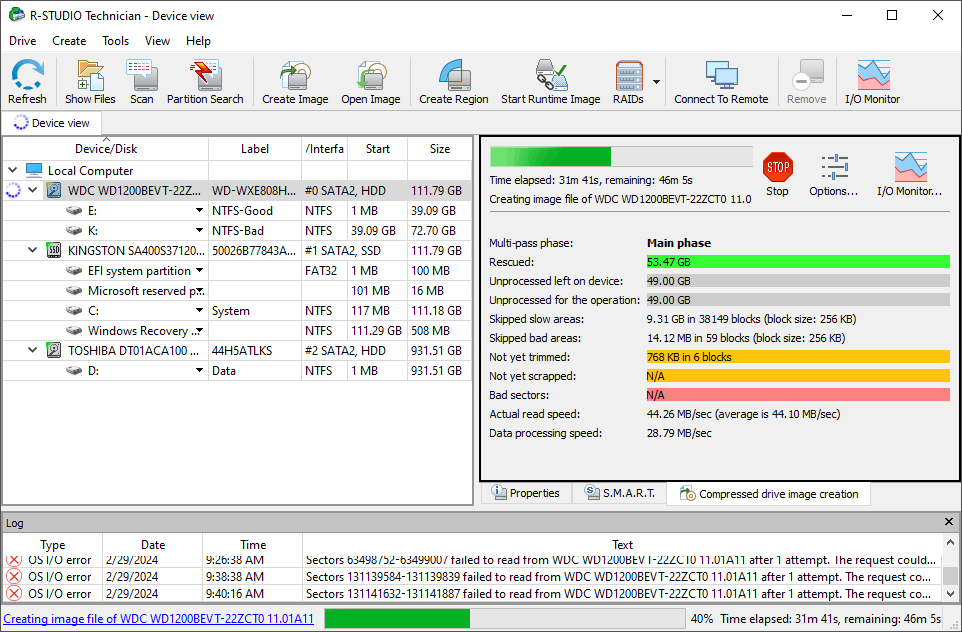This screenshot has height=632, width=962.
Task: Open the K: partition dropdown arrow
Action: coord(199,231)
